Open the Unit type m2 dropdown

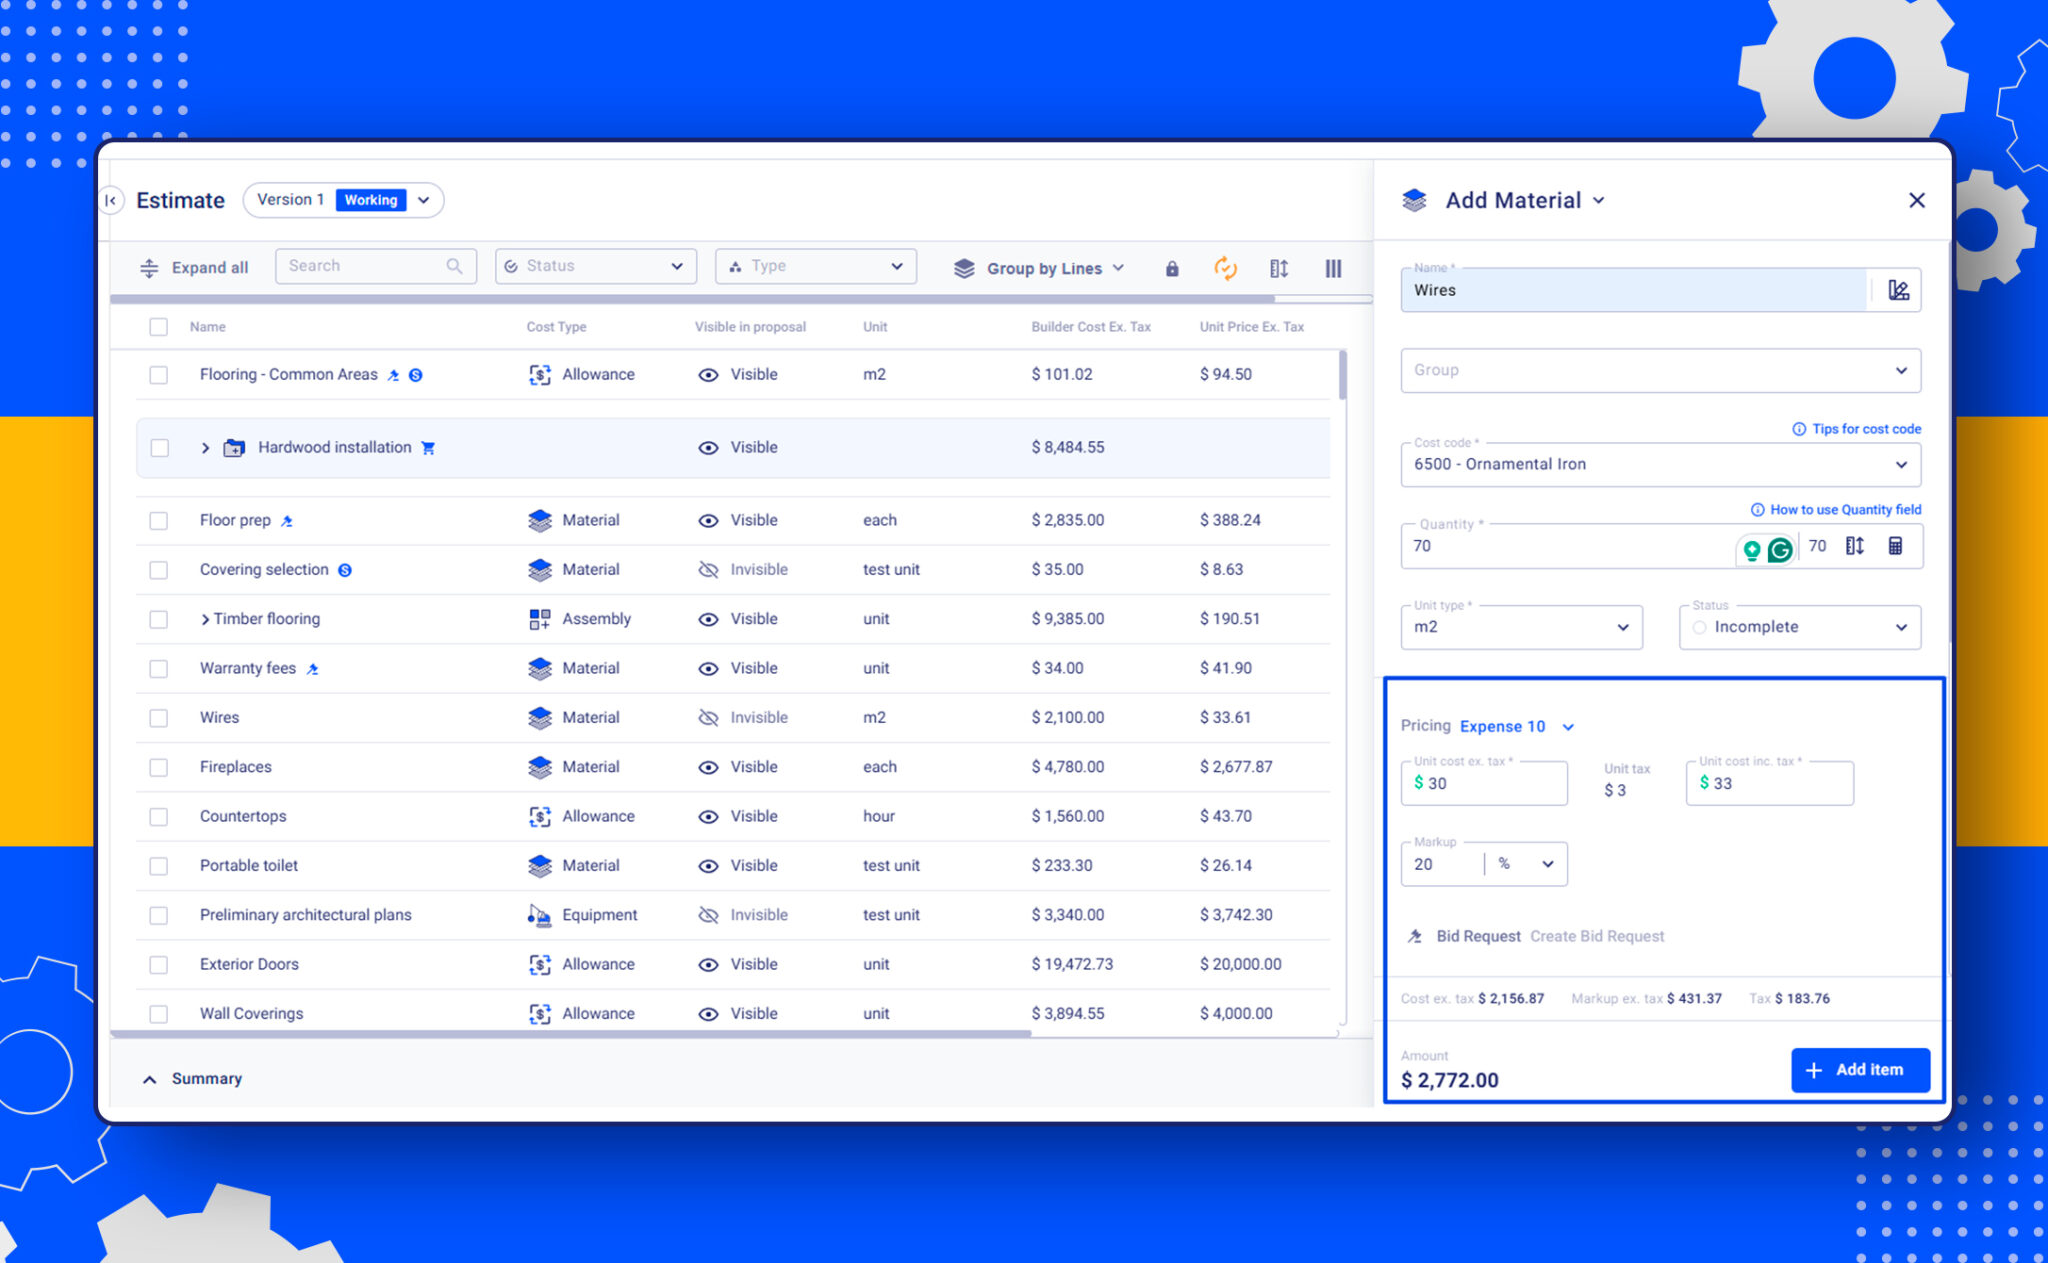[1521, 627]
